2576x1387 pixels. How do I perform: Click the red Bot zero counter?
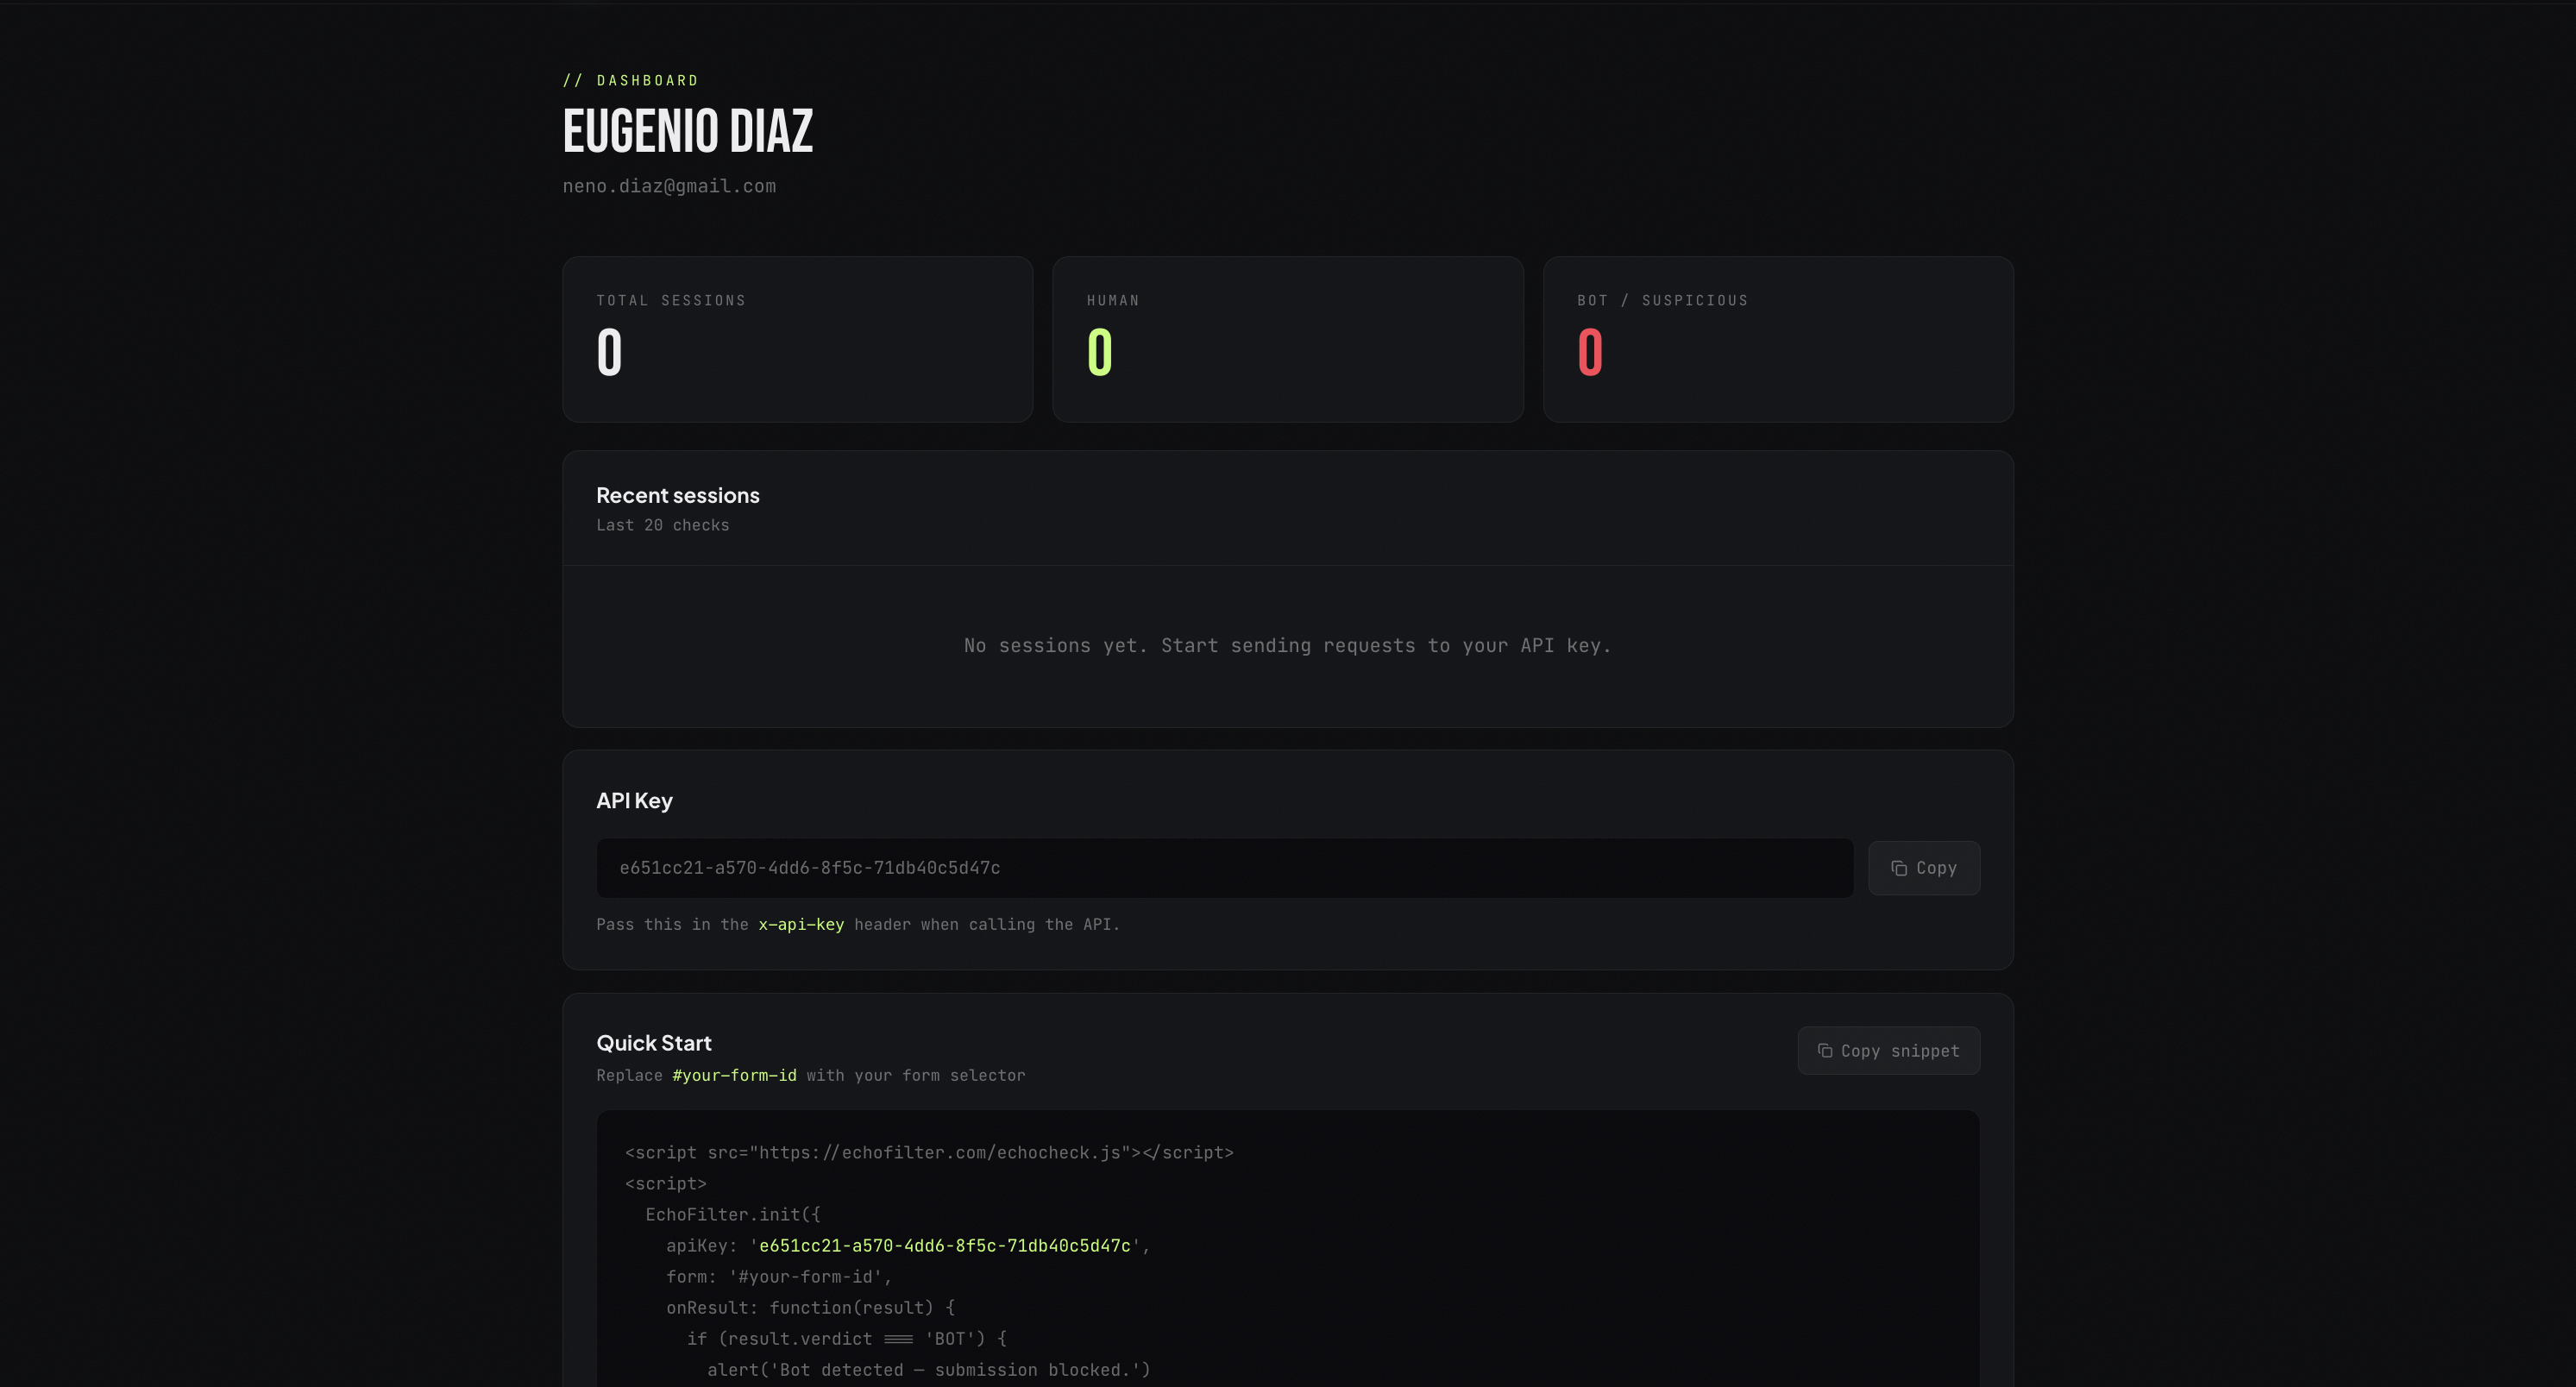pos(1589,352)
